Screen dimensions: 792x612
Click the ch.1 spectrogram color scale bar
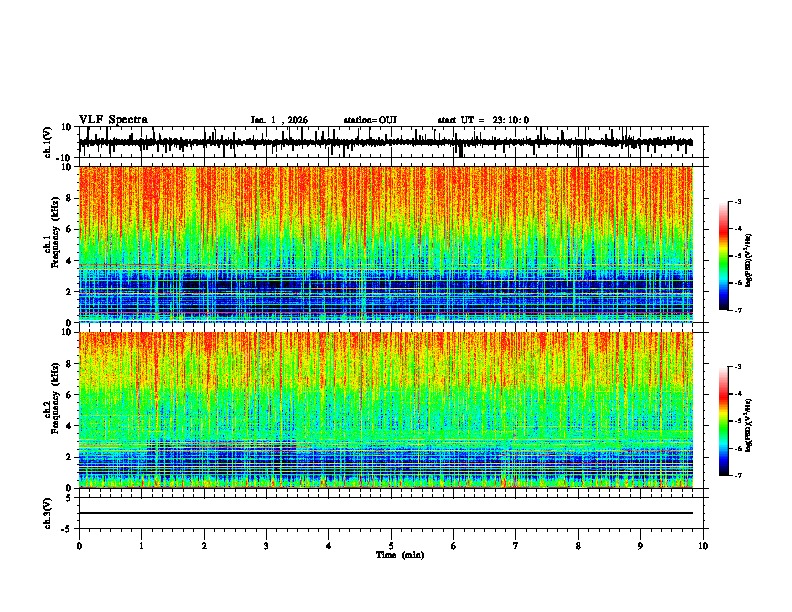(x=724, y=256)
